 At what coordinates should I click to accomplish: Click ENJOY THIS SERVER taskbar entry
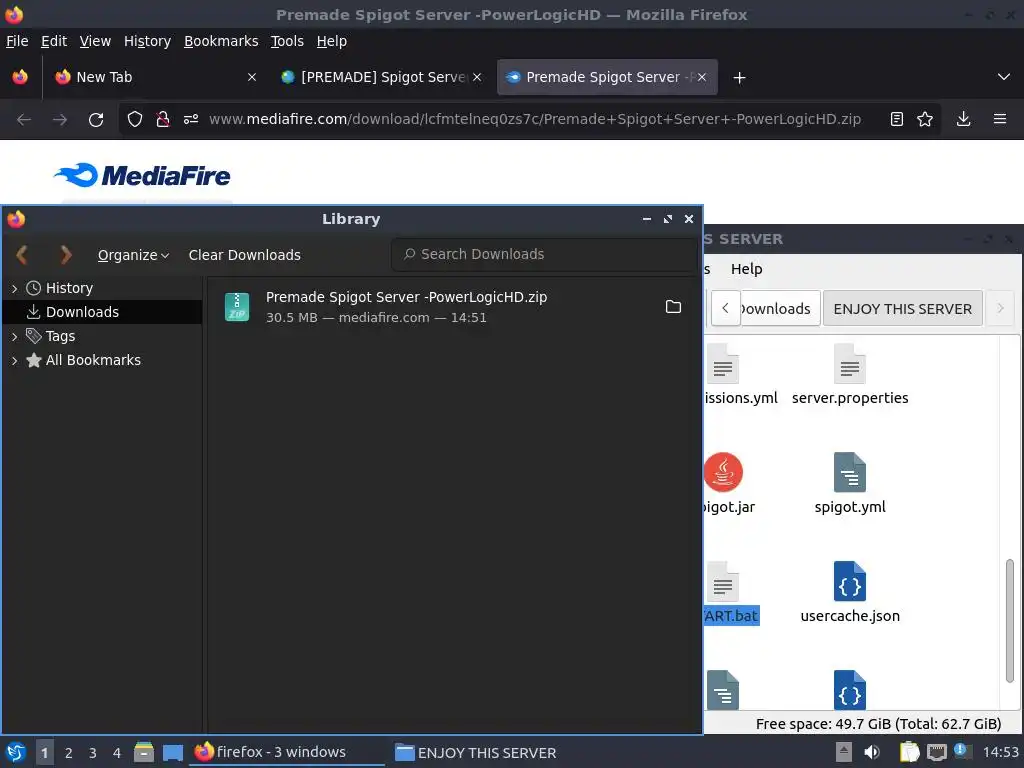tap(477, 752)
